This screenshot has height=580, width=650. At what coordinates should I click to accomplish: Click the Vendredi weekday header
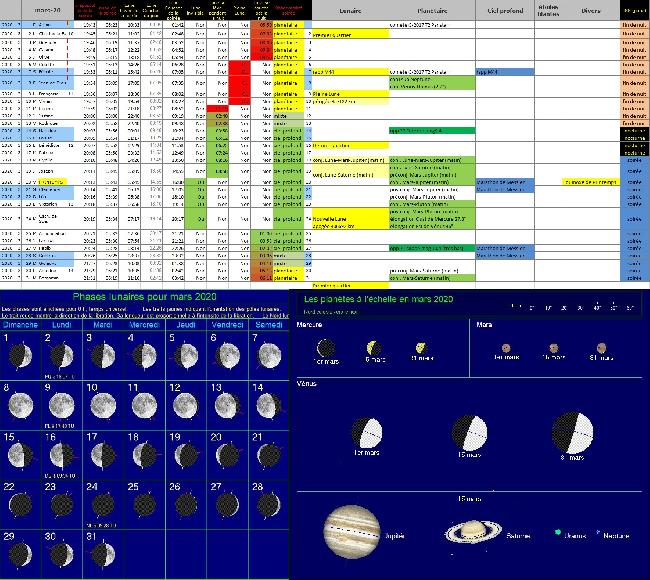pos(228,325)
